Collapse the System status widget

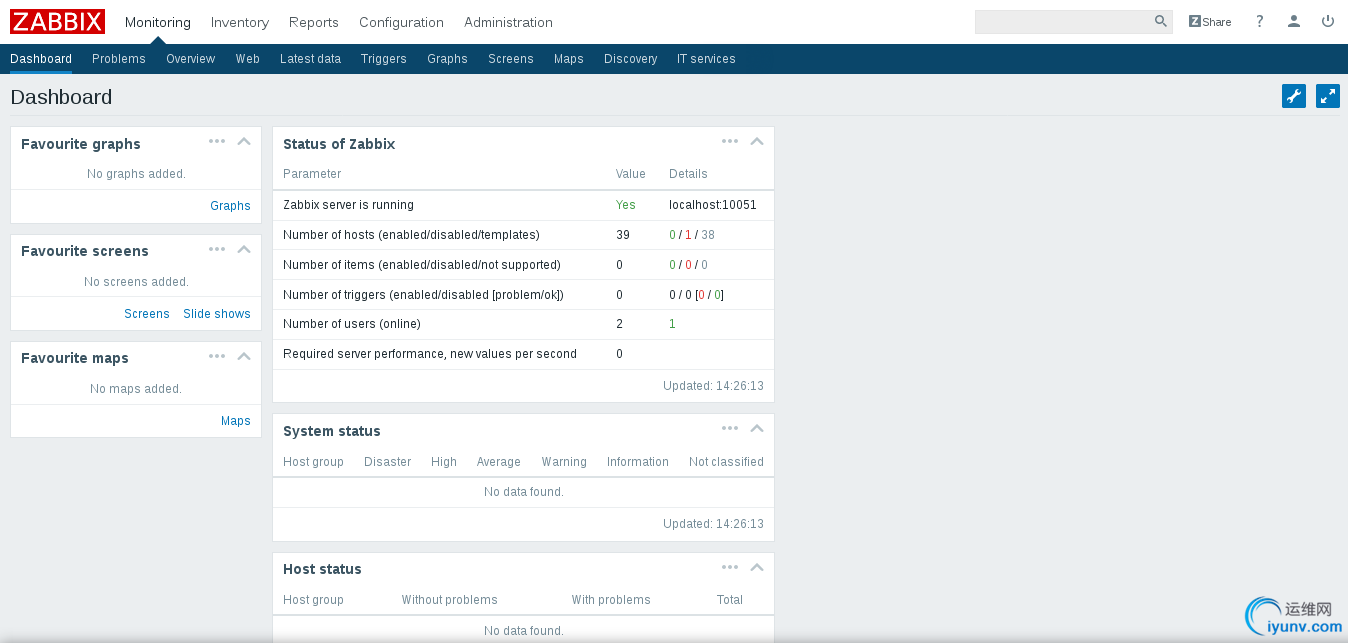point(757,428)
